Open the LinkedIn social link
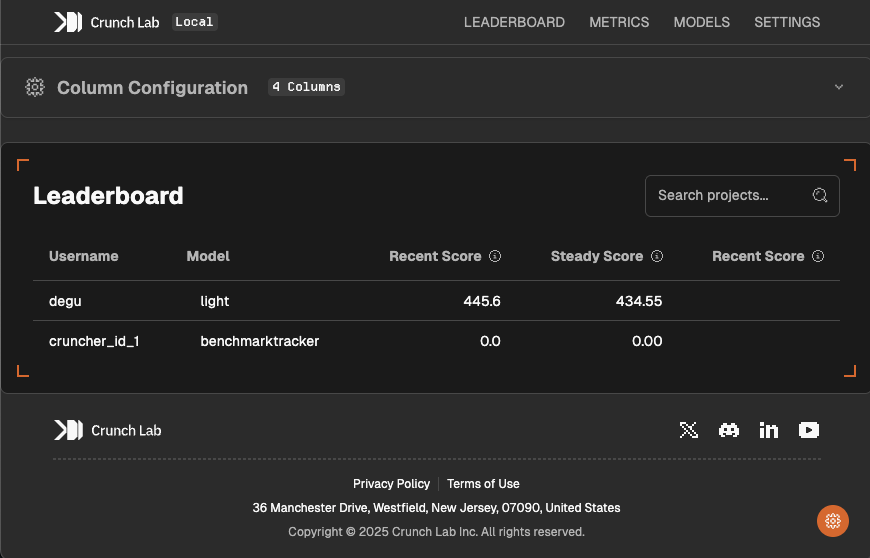Screen dimensions: 870x558 click(x=768, y=430)
